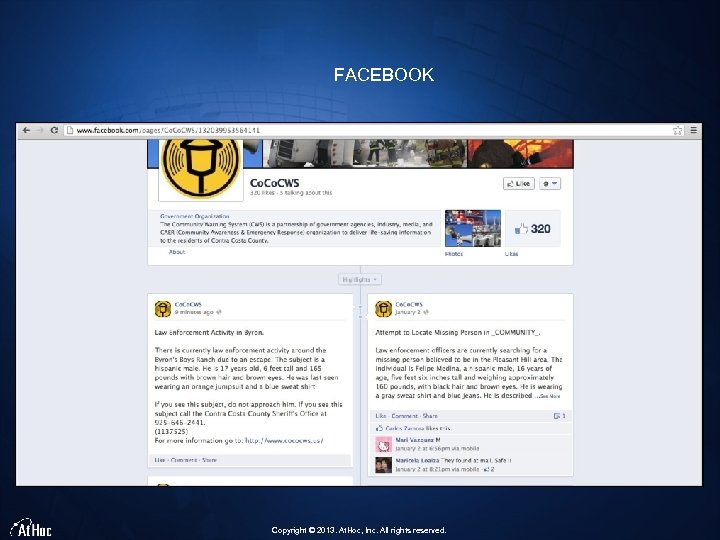
Task: Click the Government Organization category link
Action: (195, 216)
